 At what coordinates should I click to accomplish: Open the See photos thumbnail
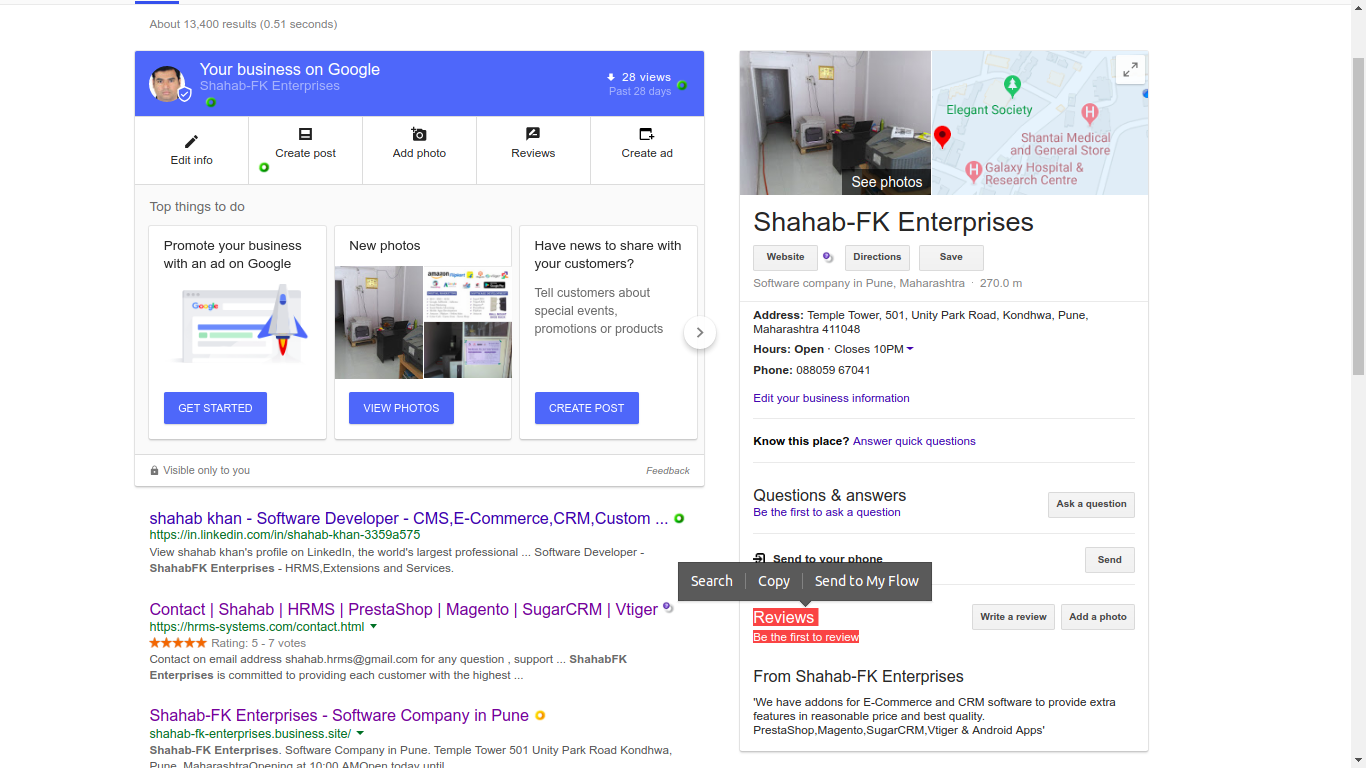[x=835, y=123]
